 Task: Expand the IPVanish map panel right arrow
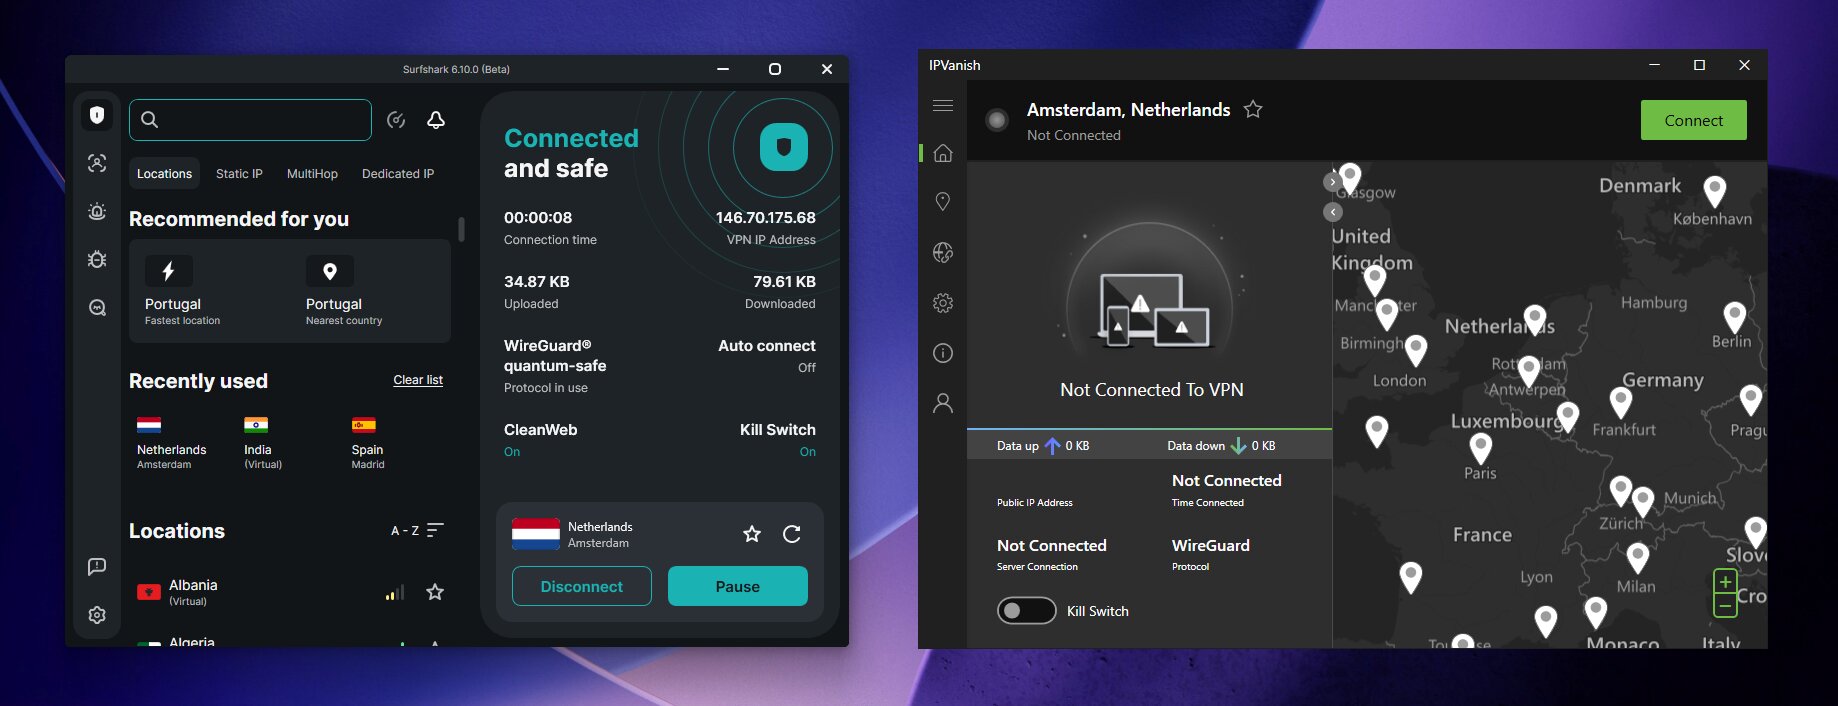[x=1333, y=182]
